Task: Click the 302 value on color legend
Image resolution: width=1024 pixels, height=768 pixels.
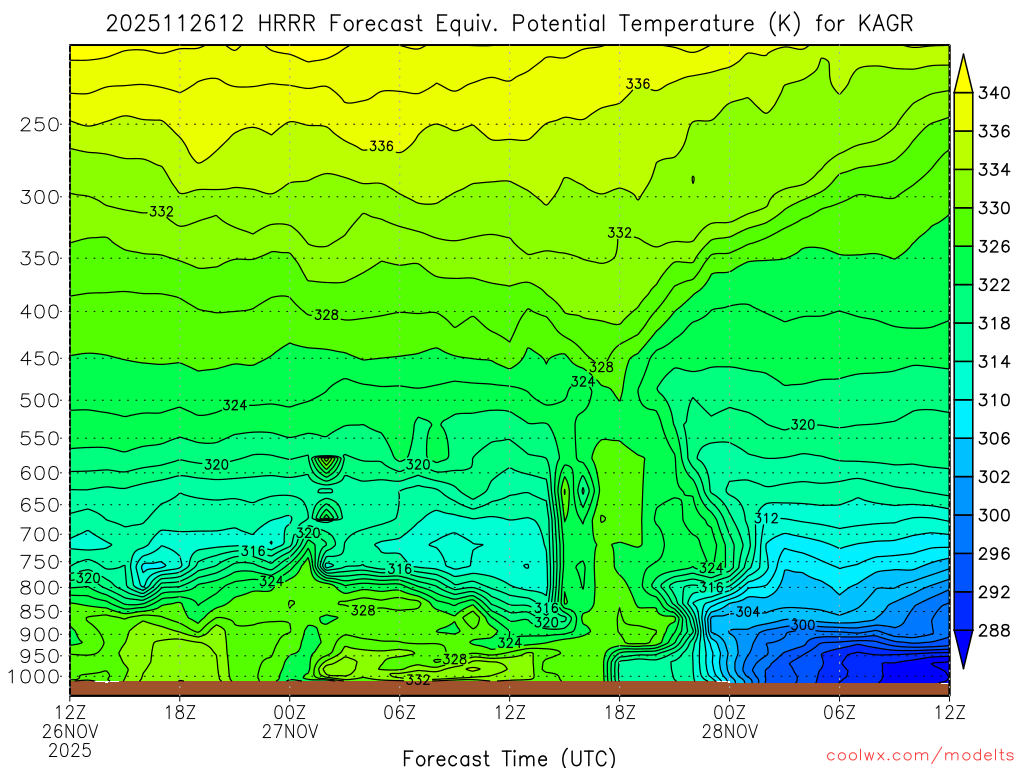Action: click(994, 477)
